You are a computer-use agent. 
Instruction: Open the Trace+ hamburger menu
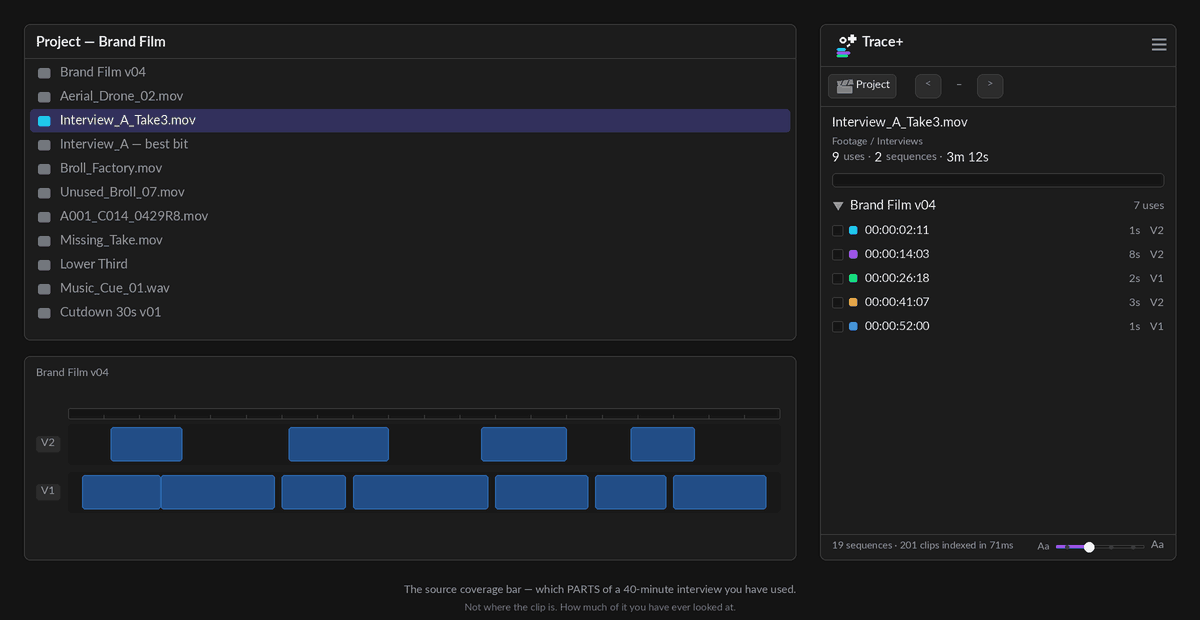tap(1159, 45)
